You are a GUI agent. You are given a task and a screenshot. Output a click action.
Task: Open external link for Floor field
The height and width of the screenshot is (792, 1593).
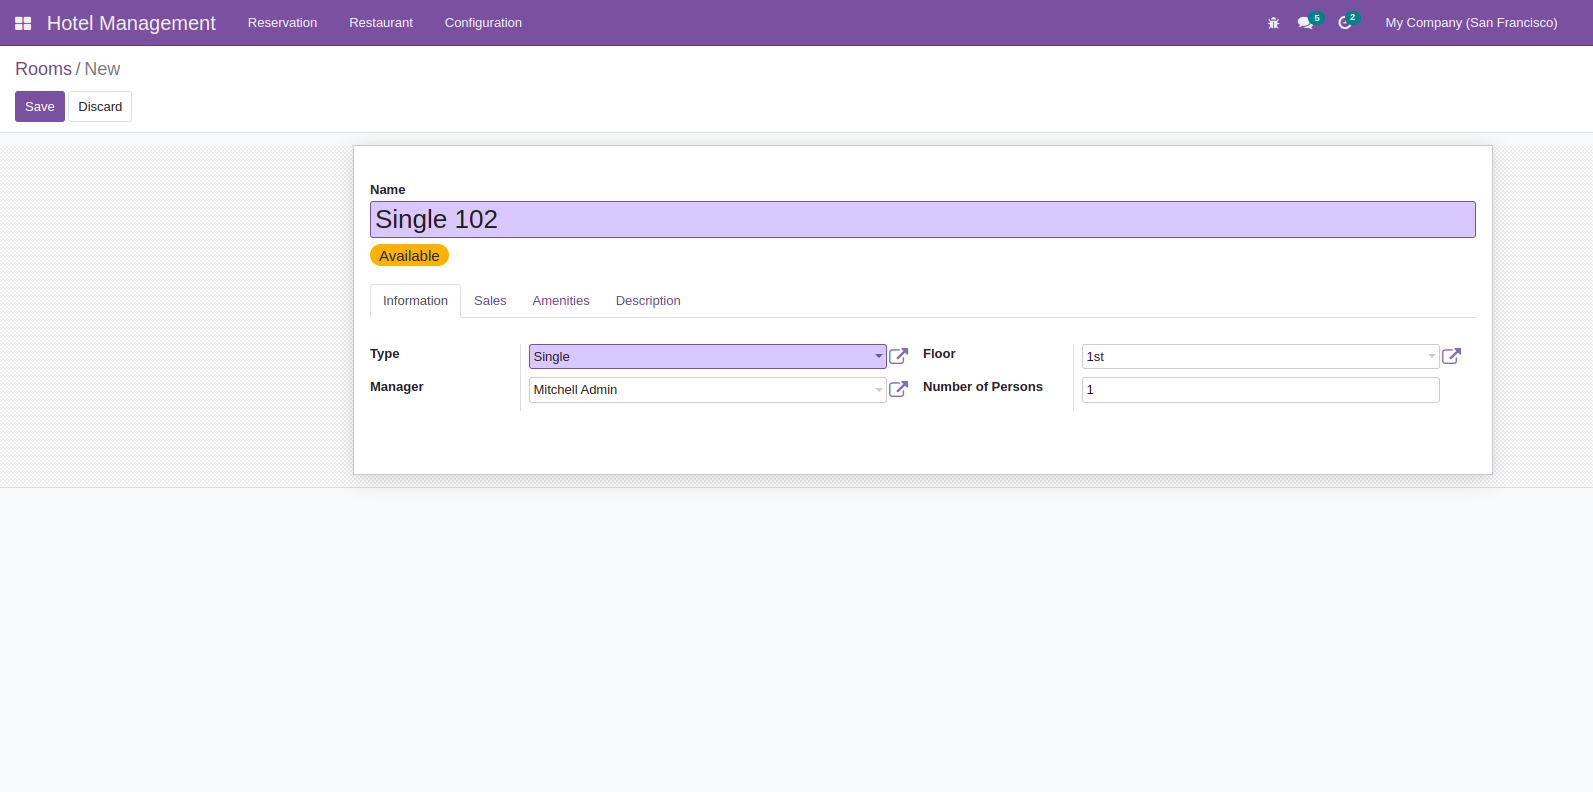click(x=1451, y=356)
